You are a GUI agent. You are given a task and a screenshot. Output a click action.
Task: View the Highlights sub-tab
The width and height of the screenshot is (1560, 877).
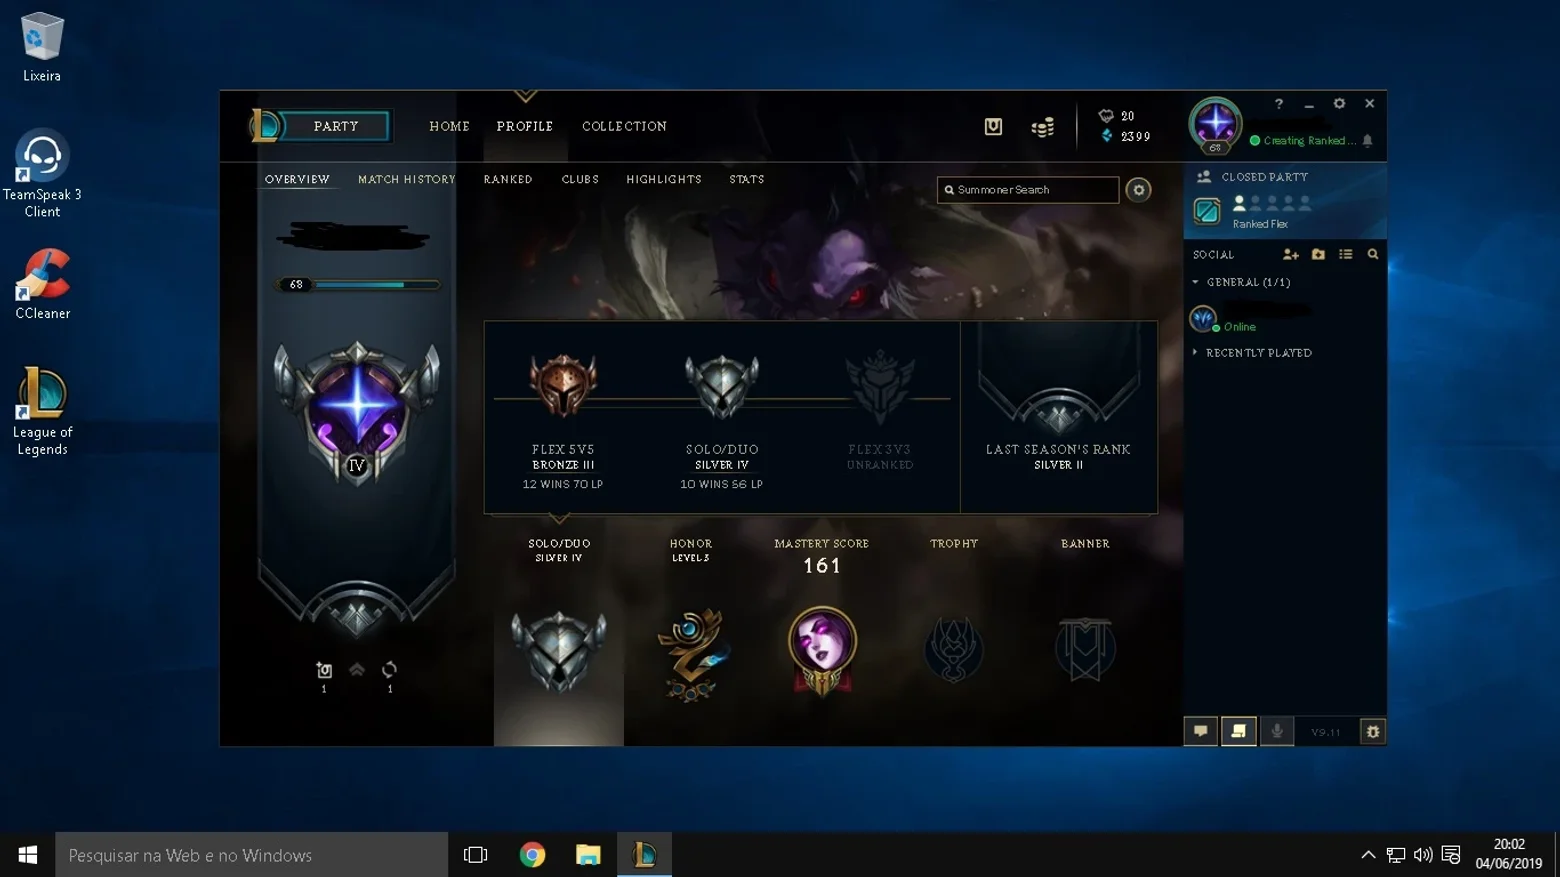pyautogui.click(x=664, y=180)
